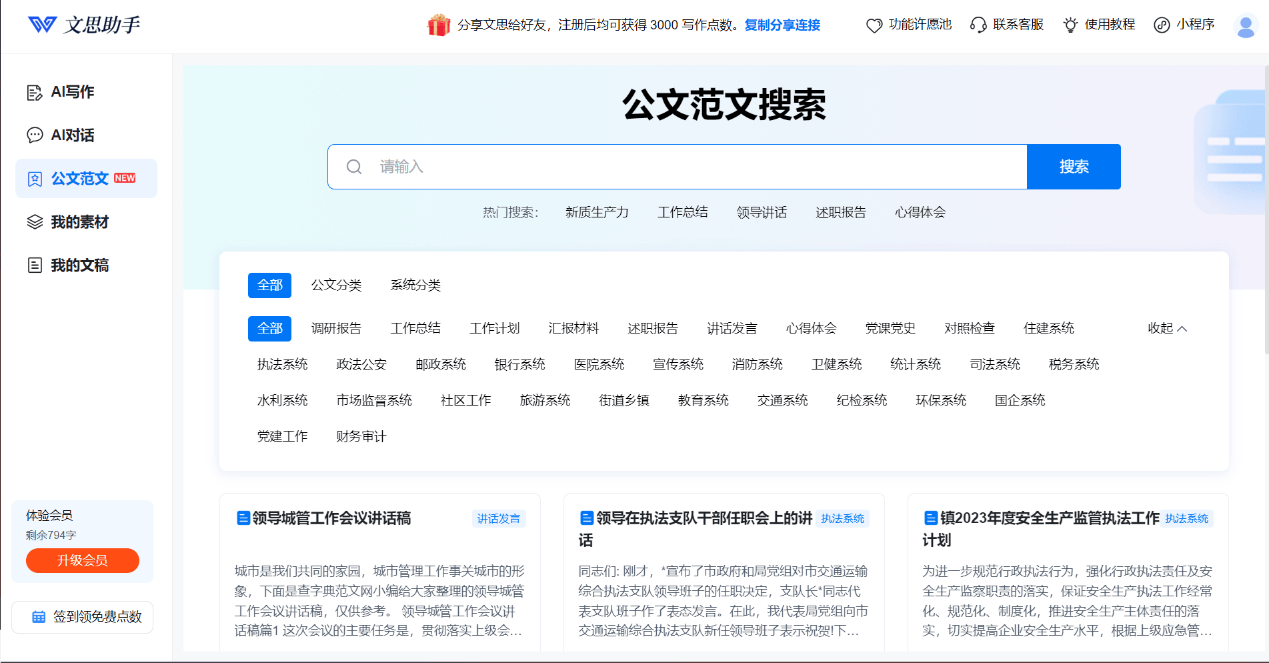Open 功能许愿池 heart icon
Screen dimensions: 1269x663
click(874, 25)
